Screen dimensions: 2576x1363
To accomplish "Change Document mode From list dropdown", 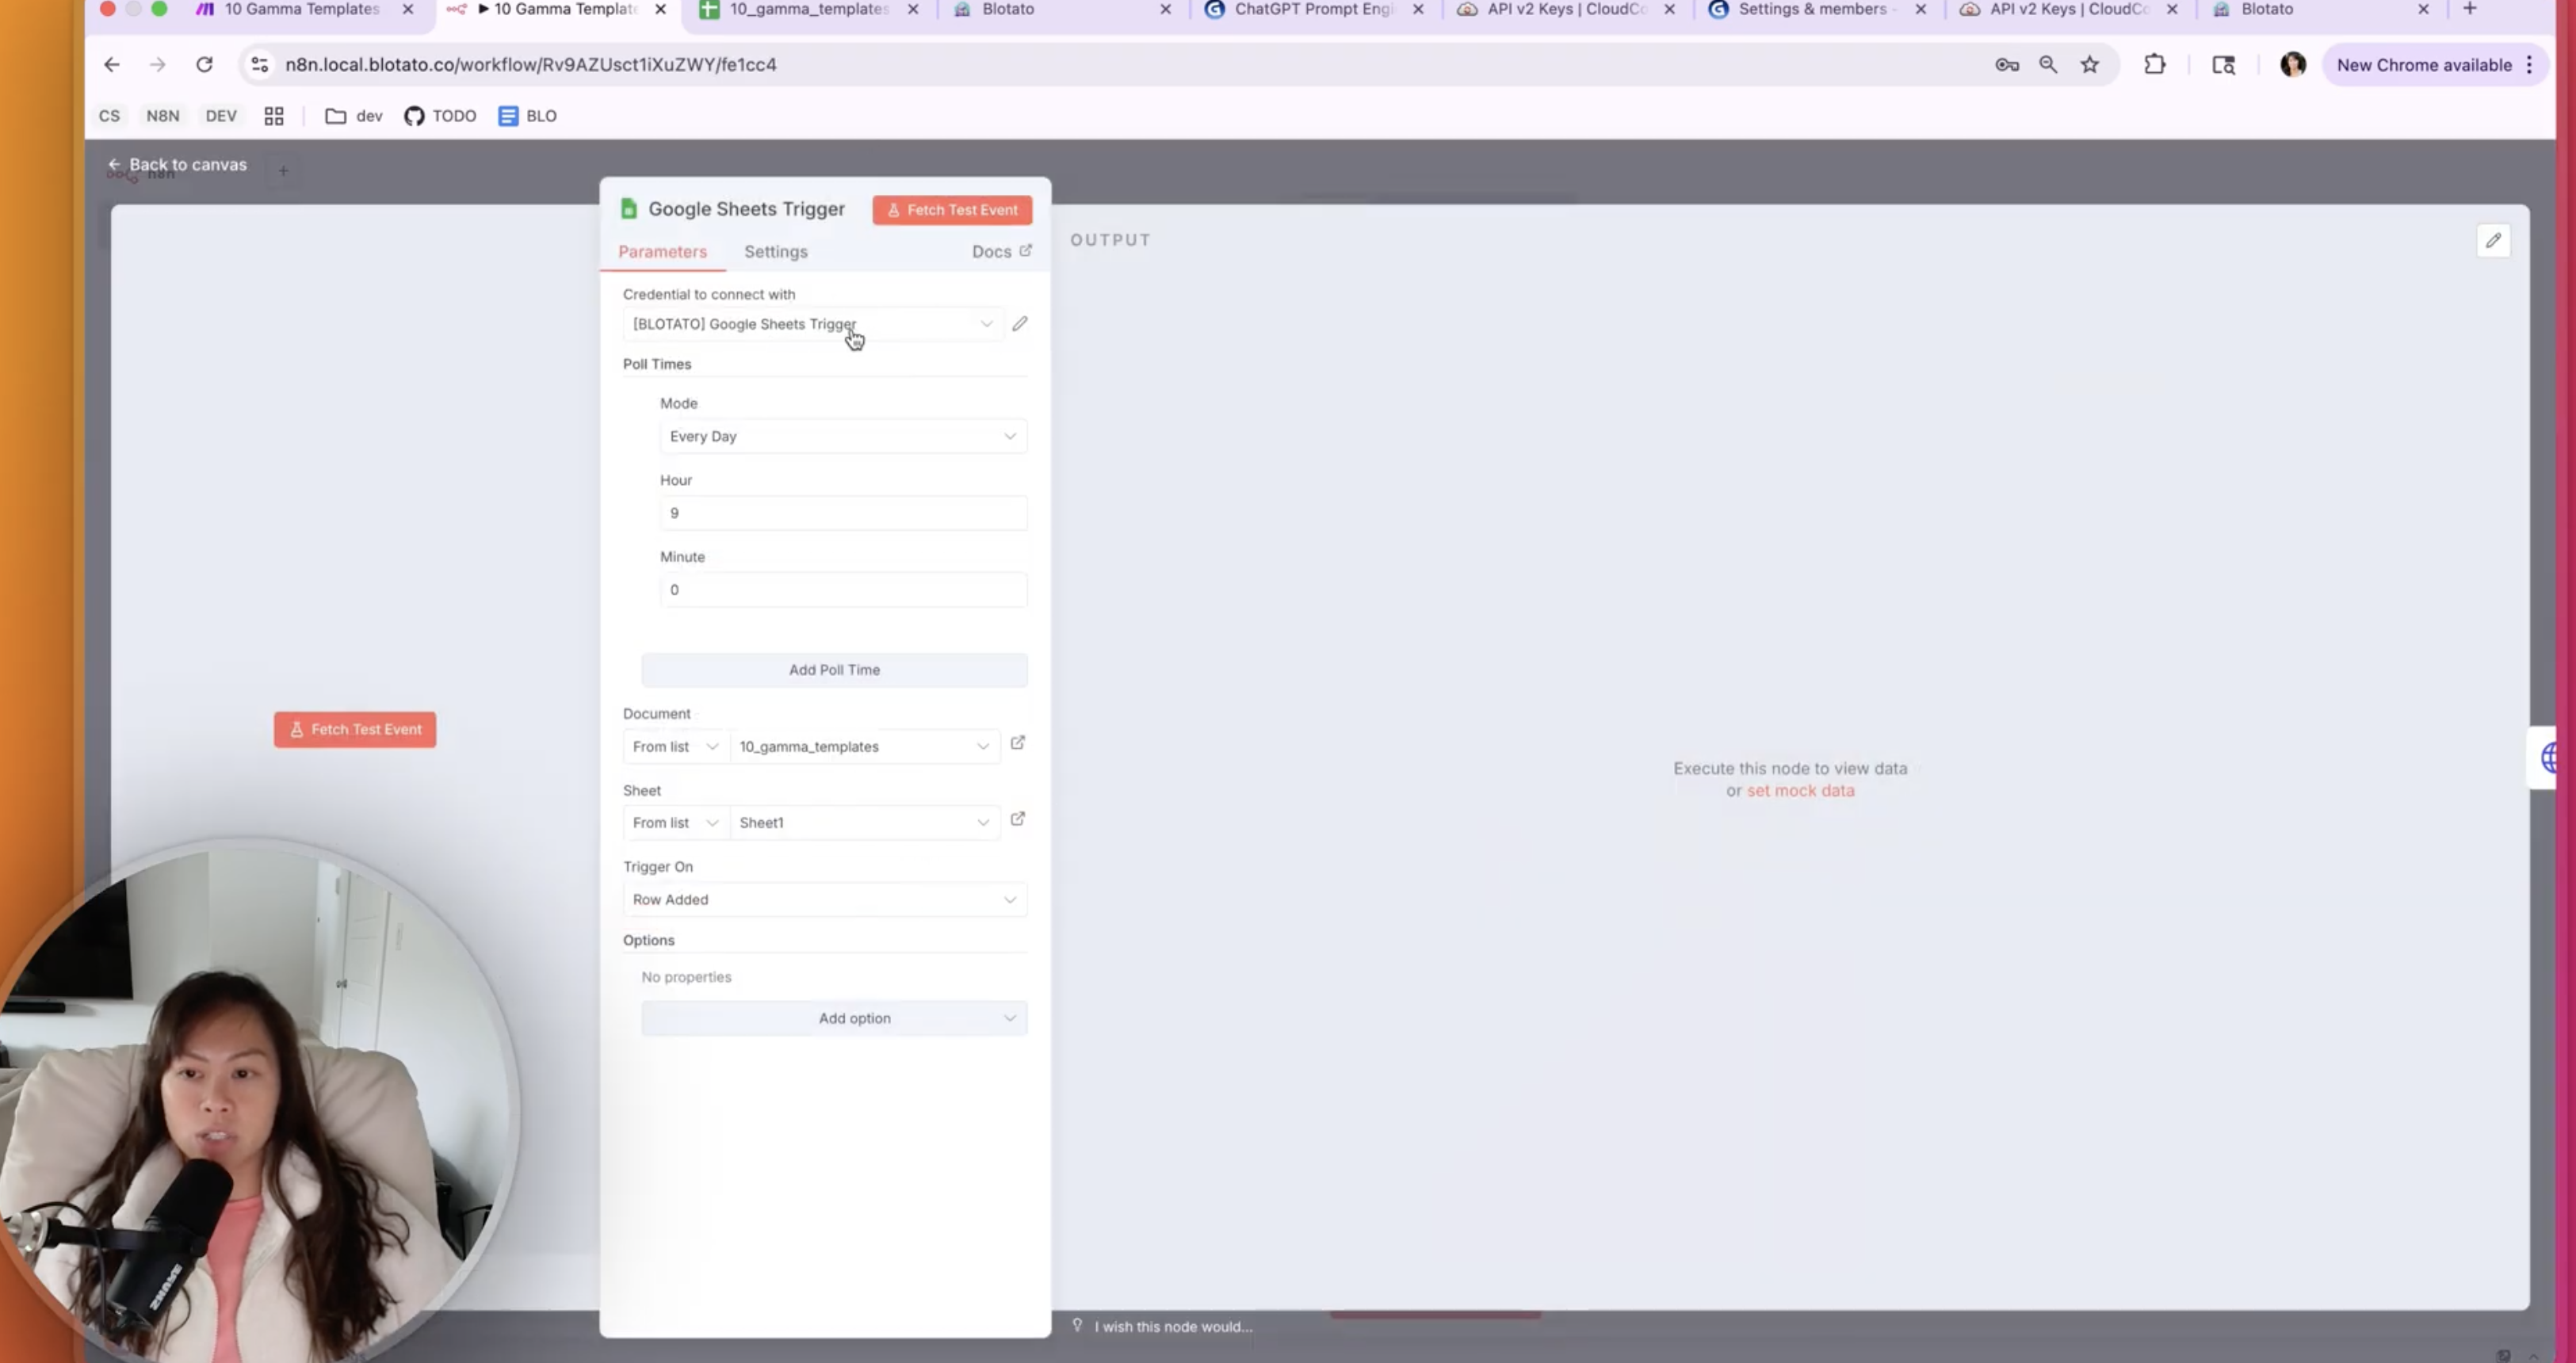I will (675, 747).
